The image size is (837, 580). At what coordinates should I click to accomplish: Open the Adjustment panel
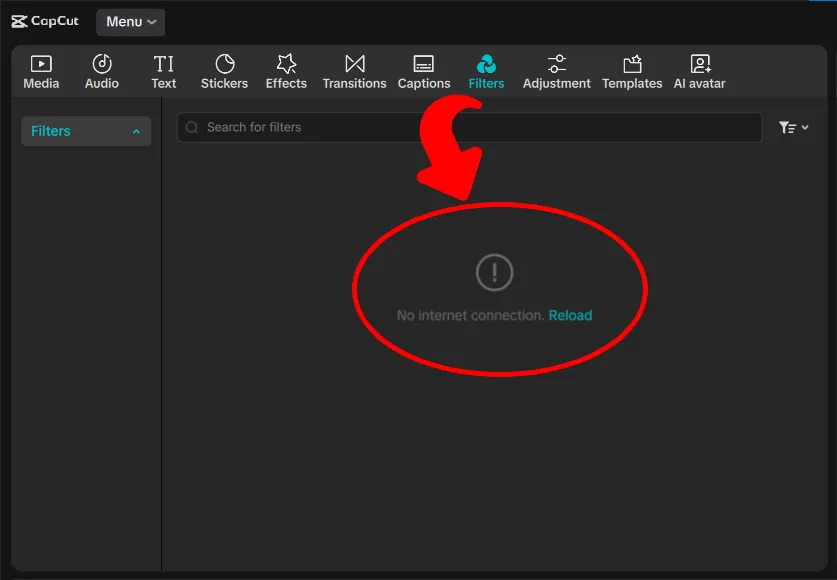tap(557, 72)
